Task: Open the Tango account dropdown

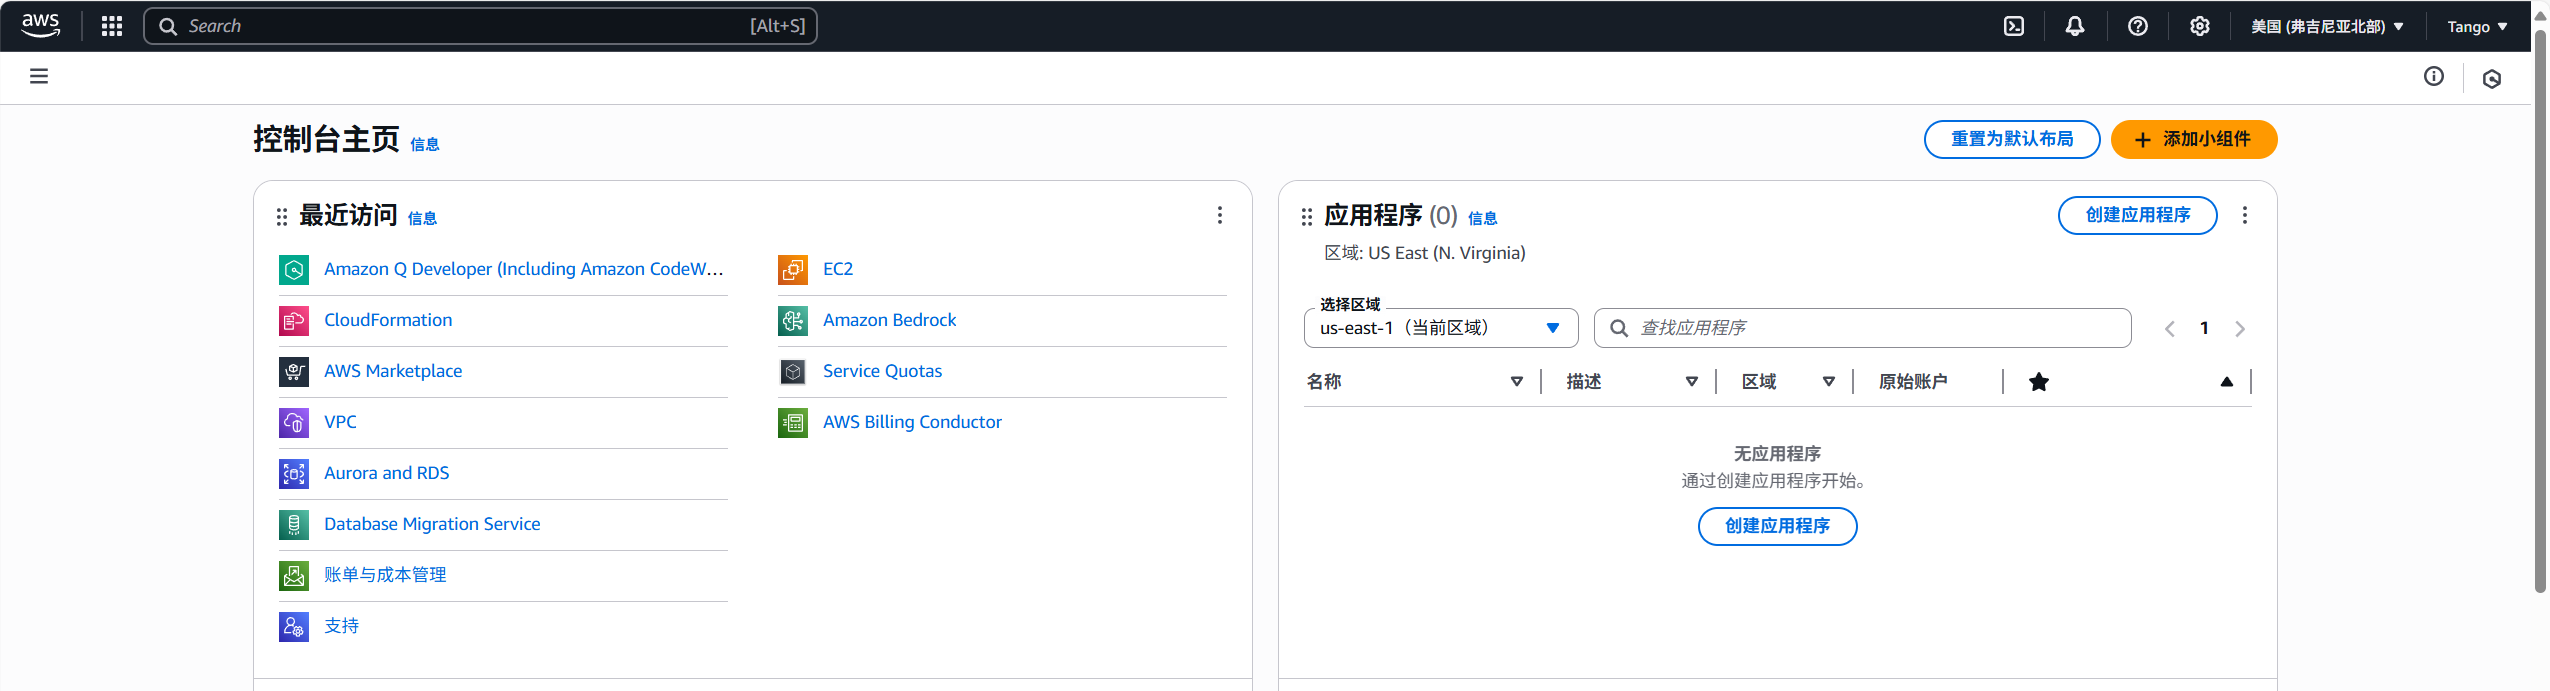Action: coord(2477,26)
